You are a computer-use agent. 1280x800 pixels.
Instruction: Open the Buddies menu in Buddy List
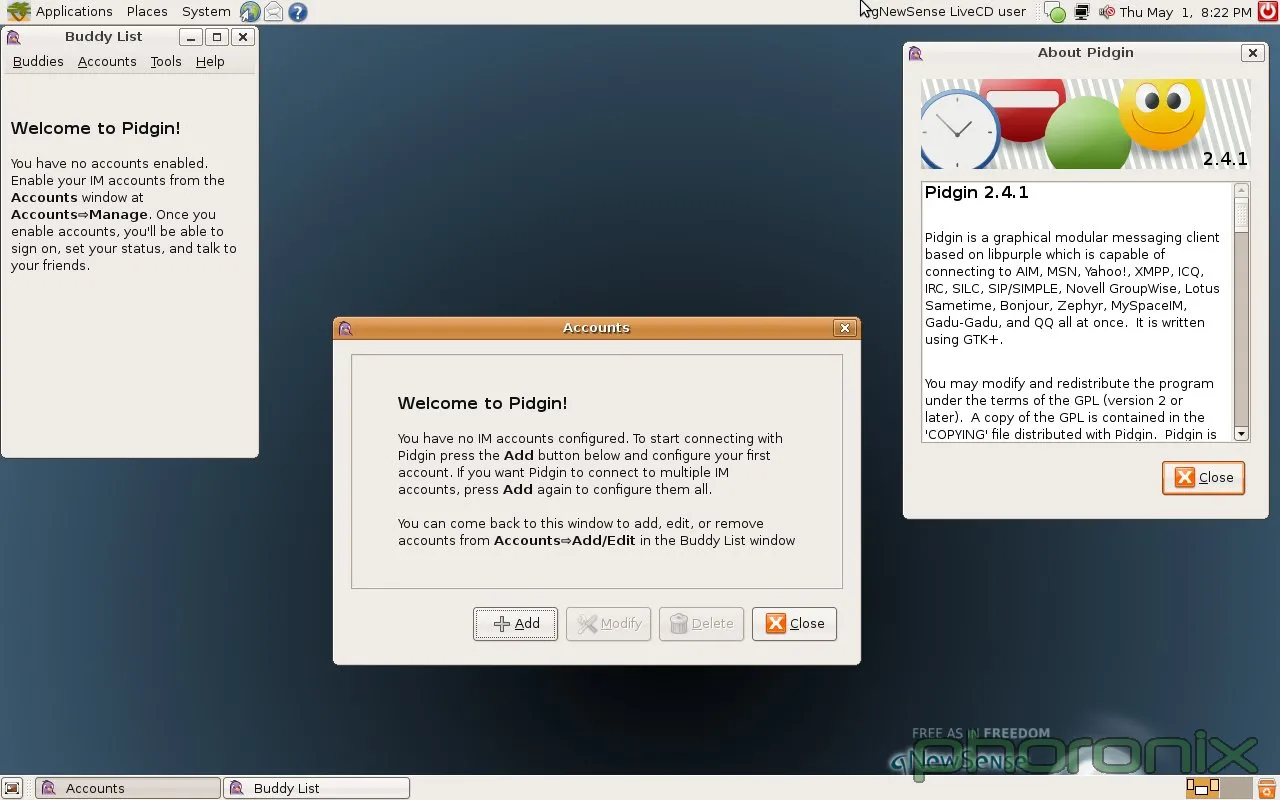38,61
